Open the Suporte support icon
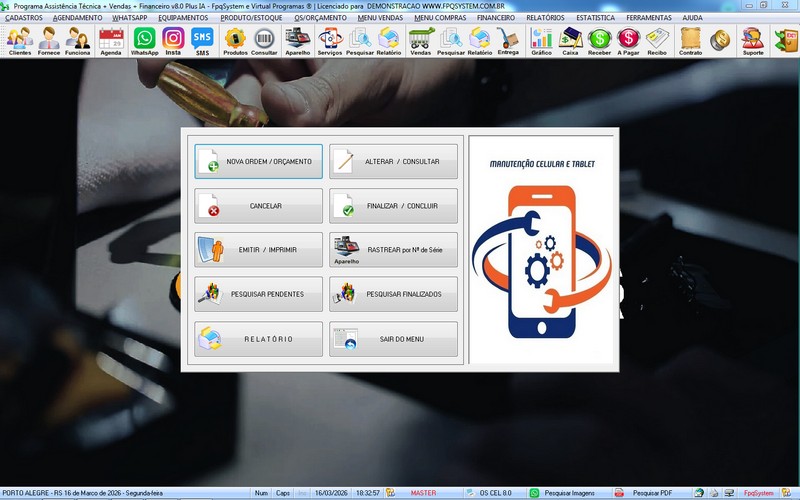 click(753, 41)
